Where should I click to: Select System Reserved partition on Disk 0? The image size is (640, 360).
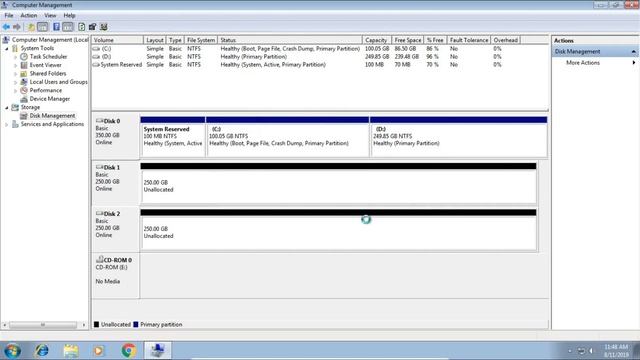point(173,137)
